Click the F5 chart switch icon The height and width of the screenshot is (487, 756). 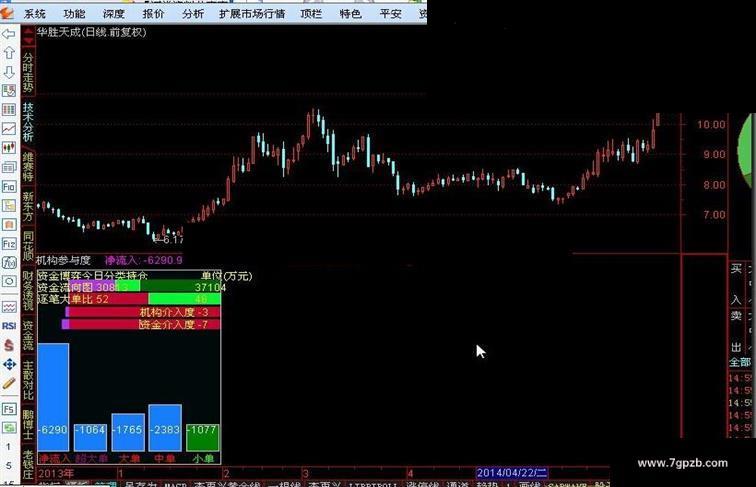9,409
